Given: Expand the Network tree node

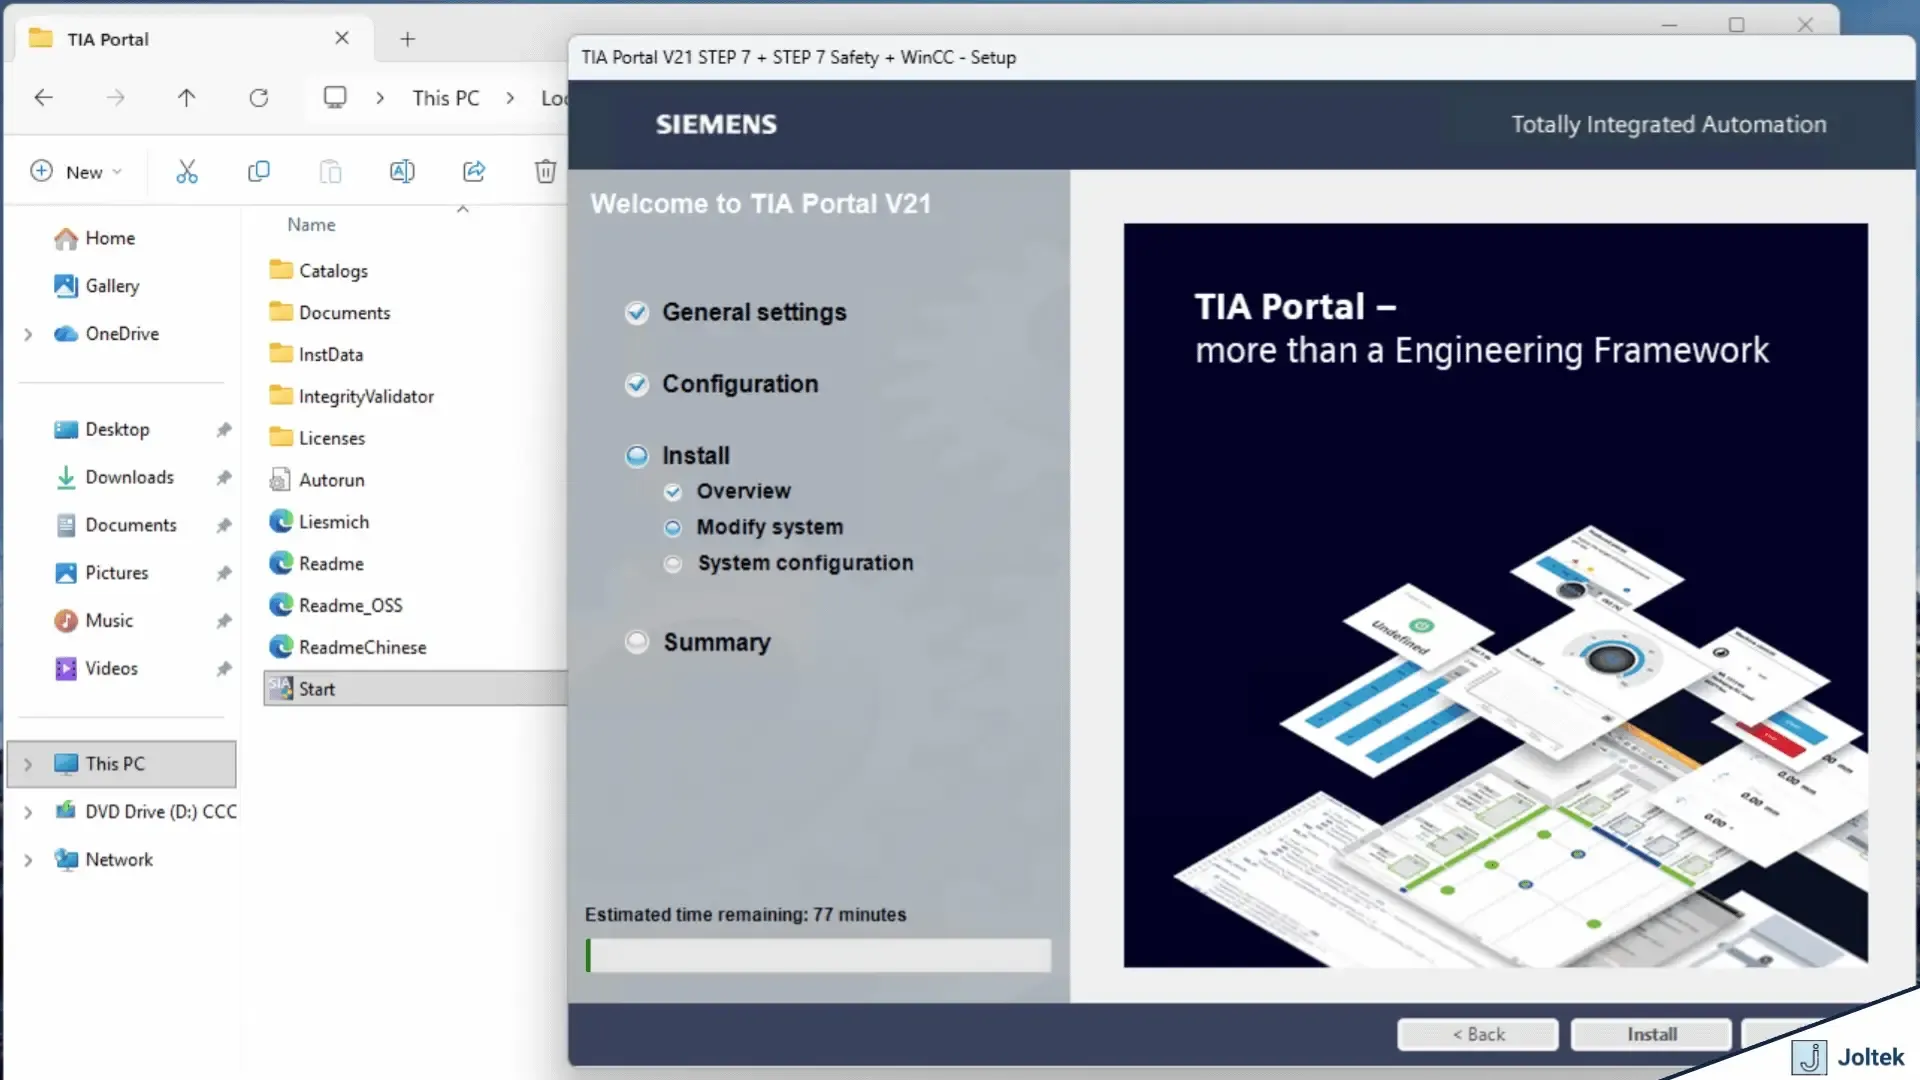Looking at the screenshot, I should click(x=28, y=860).
